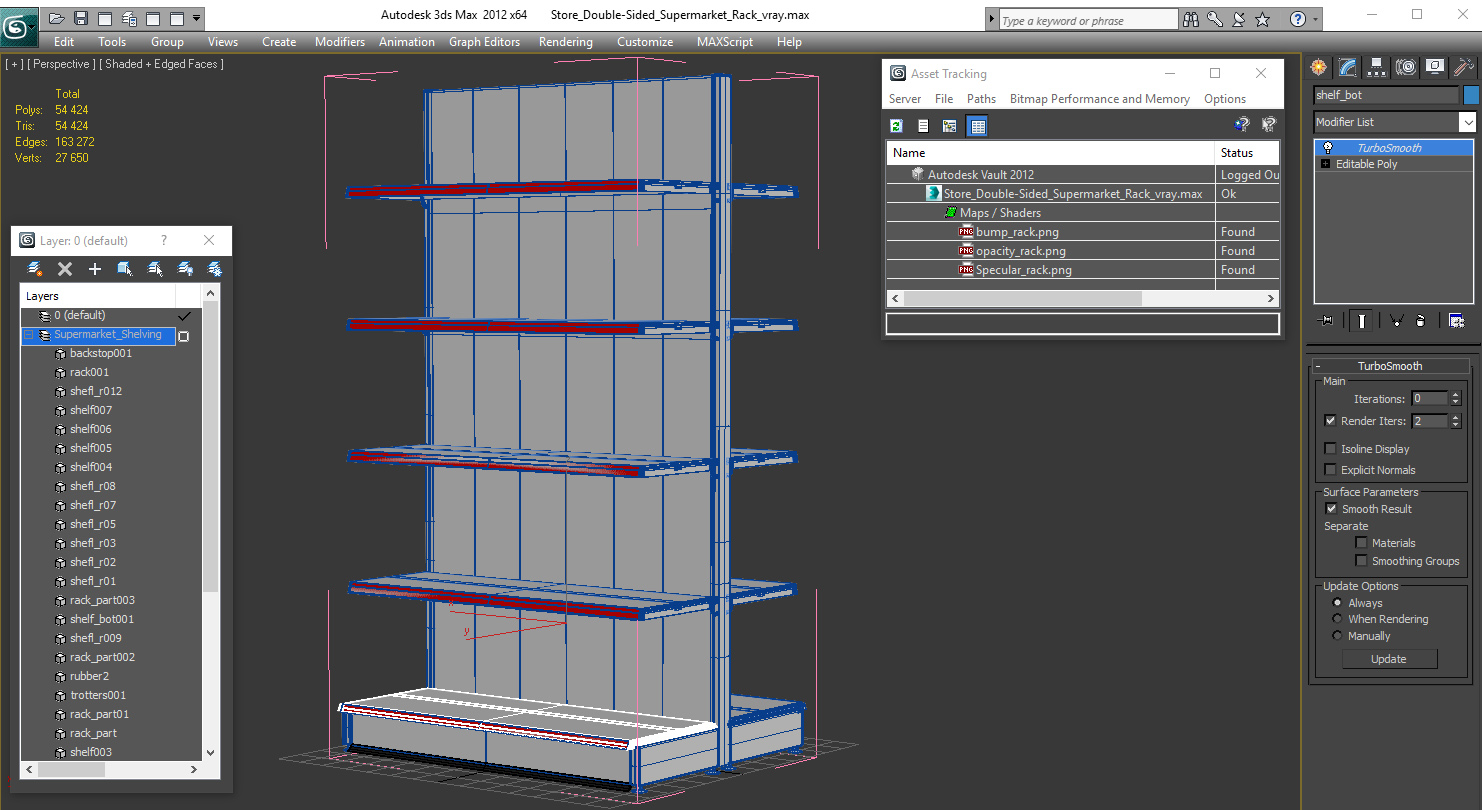Switch to the Motion command panel
The image size is (1482, 810).
point(1406,67)
